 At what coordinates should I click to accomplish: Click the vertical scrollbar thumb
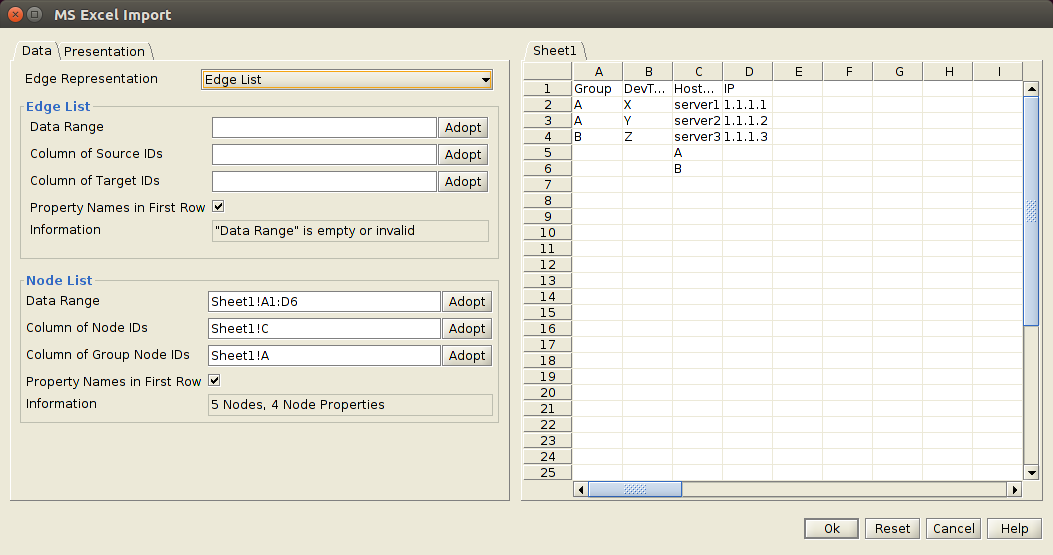(x=1032, y=211)
